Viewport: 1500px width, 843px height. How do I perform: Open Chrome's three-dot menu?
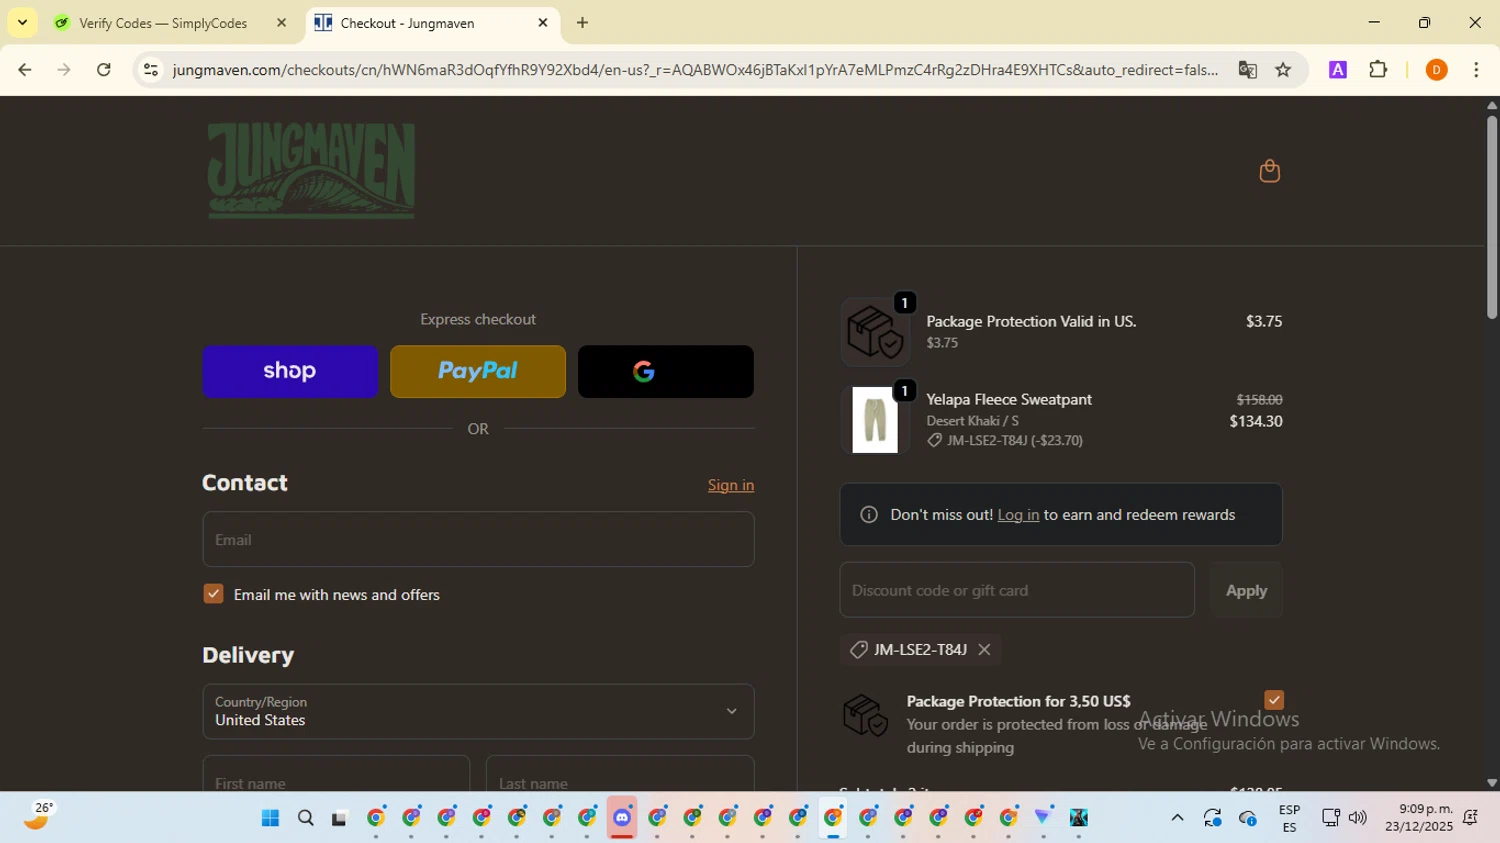[x=1476, y=70]
